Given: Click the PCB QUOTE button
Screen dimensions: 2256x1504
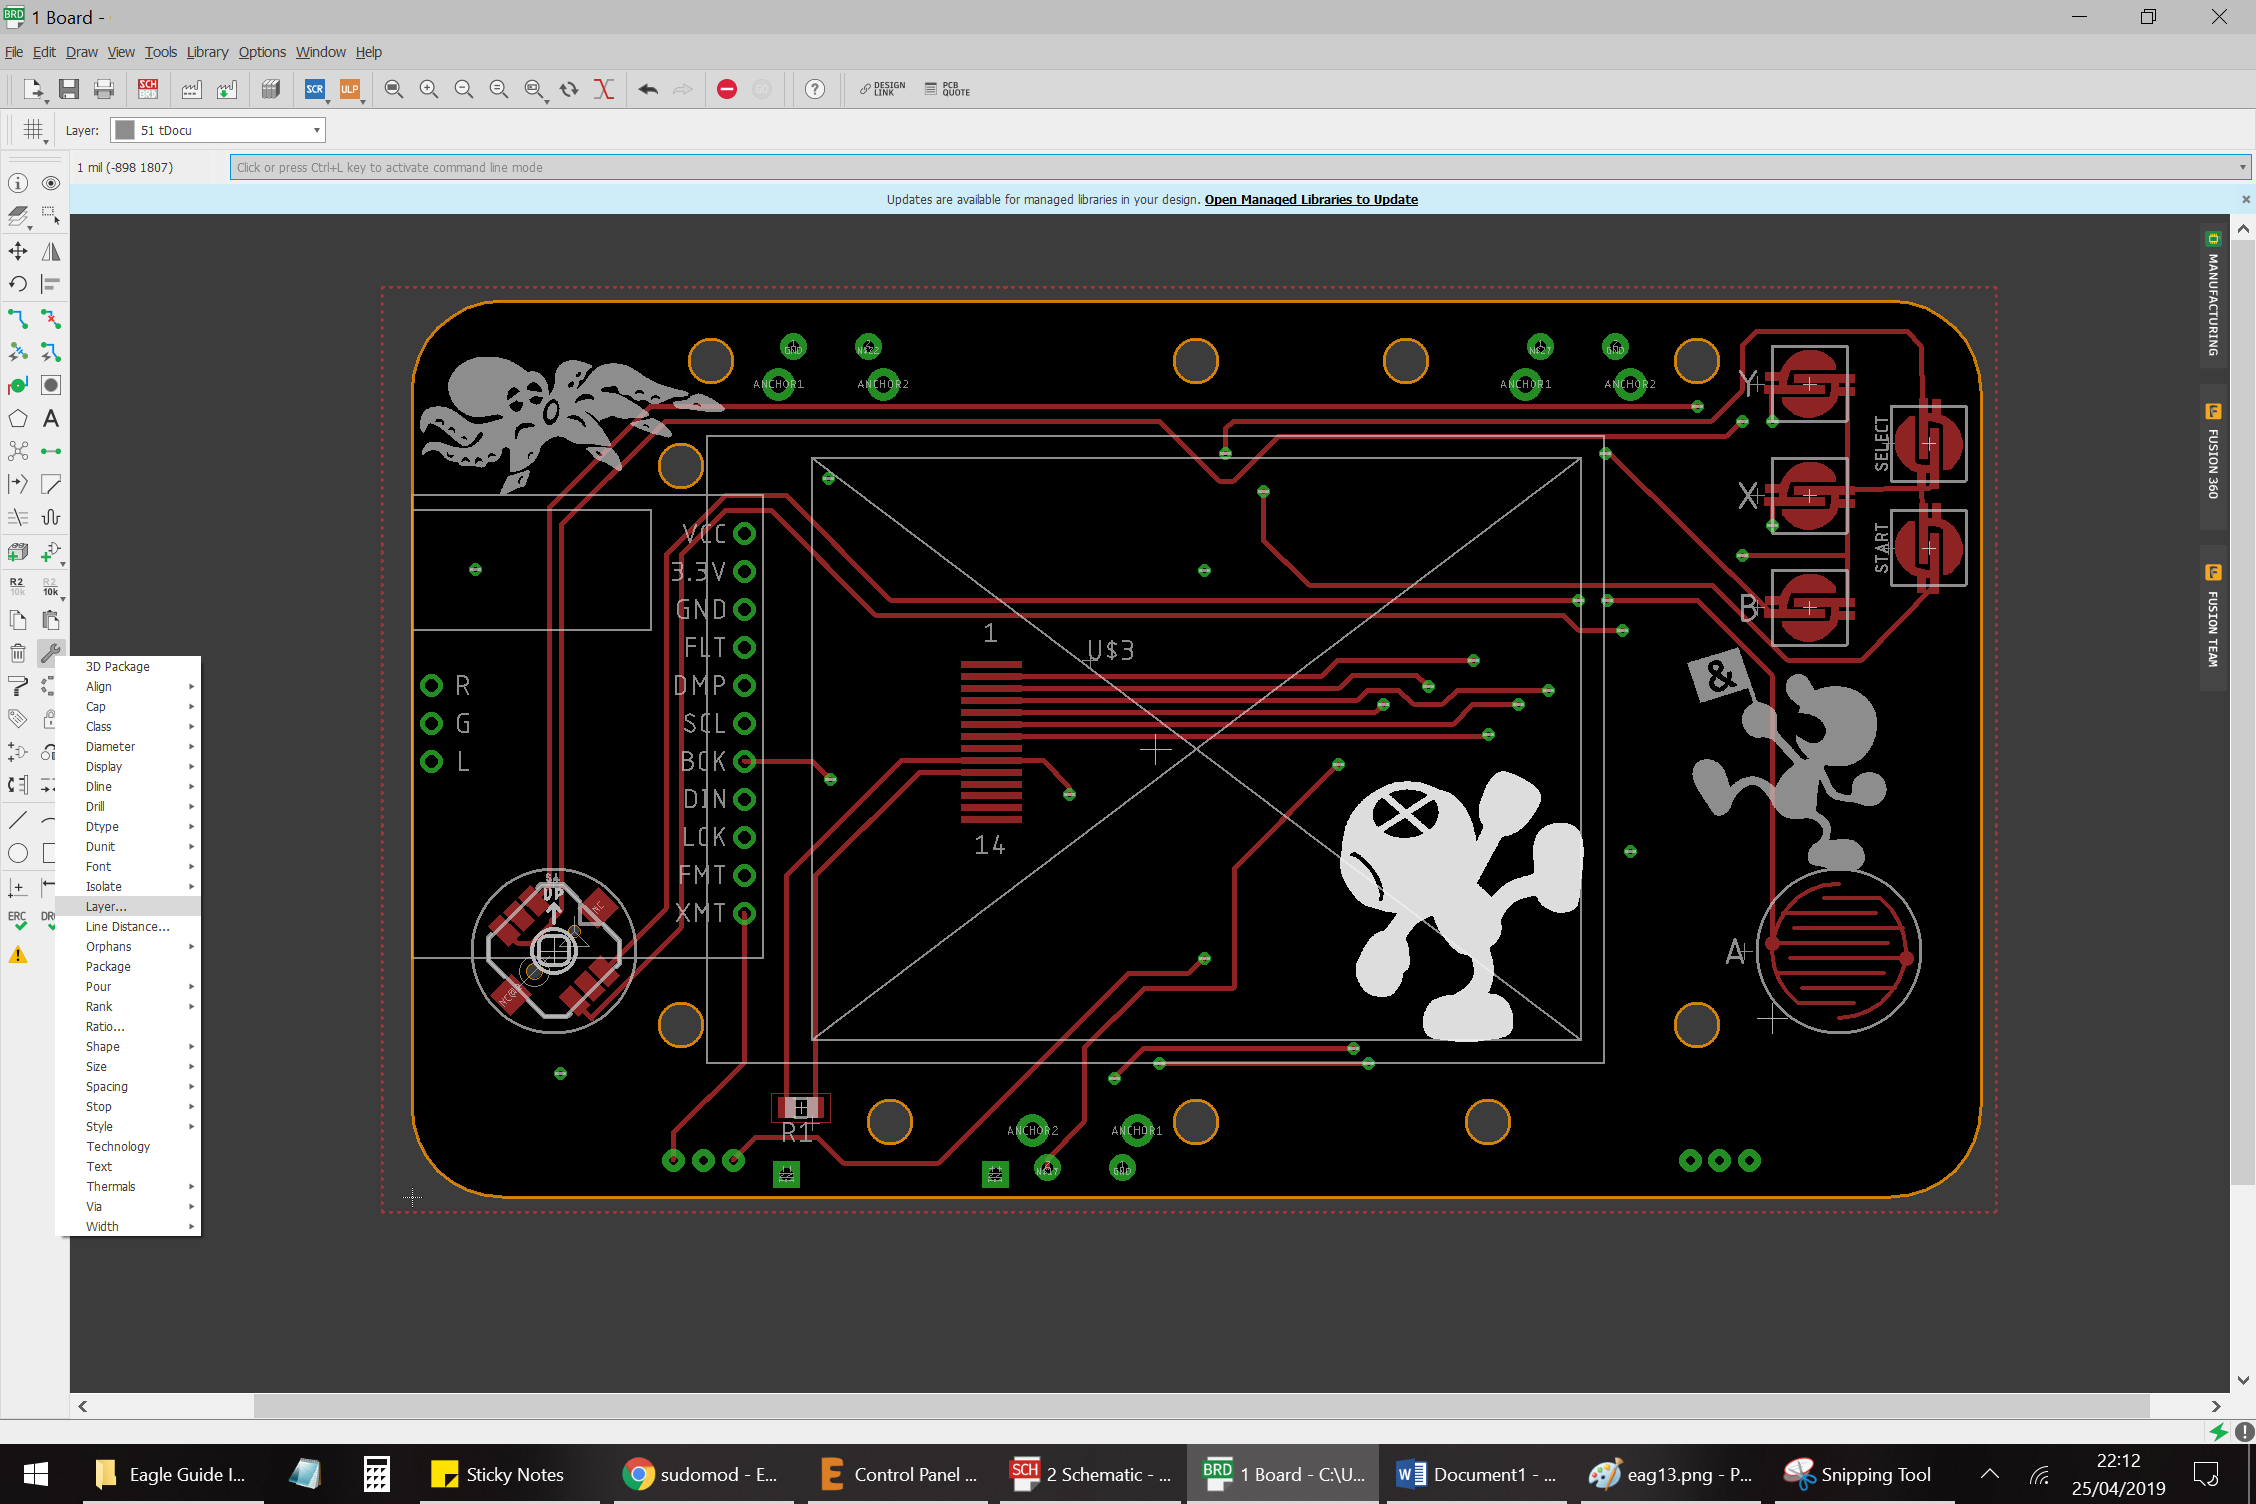Looking at the screenshot, I should pos(947,90).
